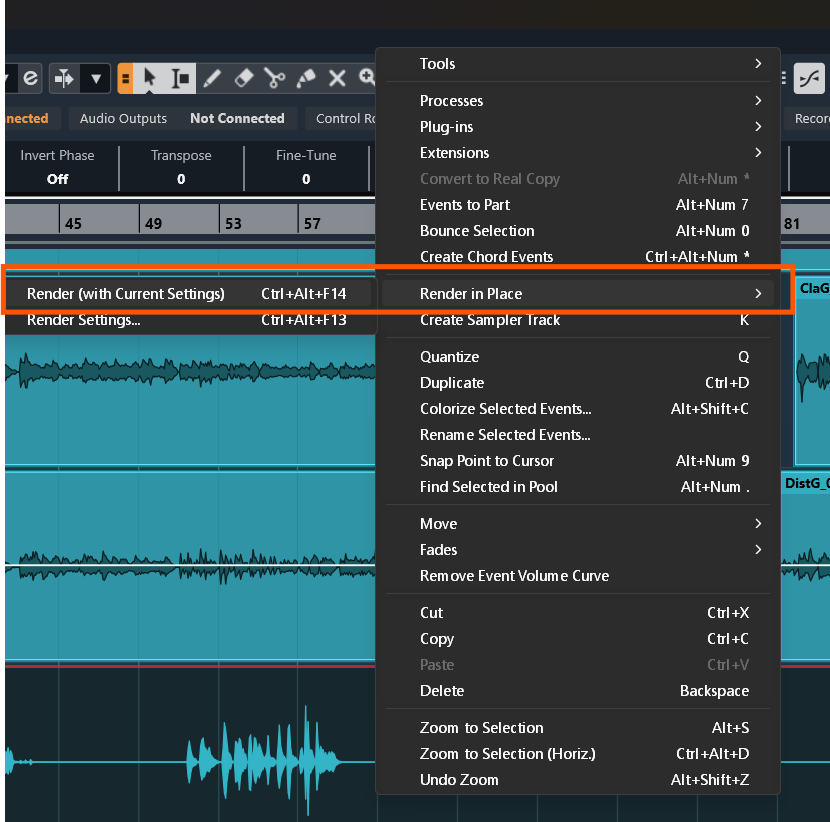Image resolution: width=830 pixels, height=822 pixels.
Task: Choose Events to Part
Action: click(578, 204)
